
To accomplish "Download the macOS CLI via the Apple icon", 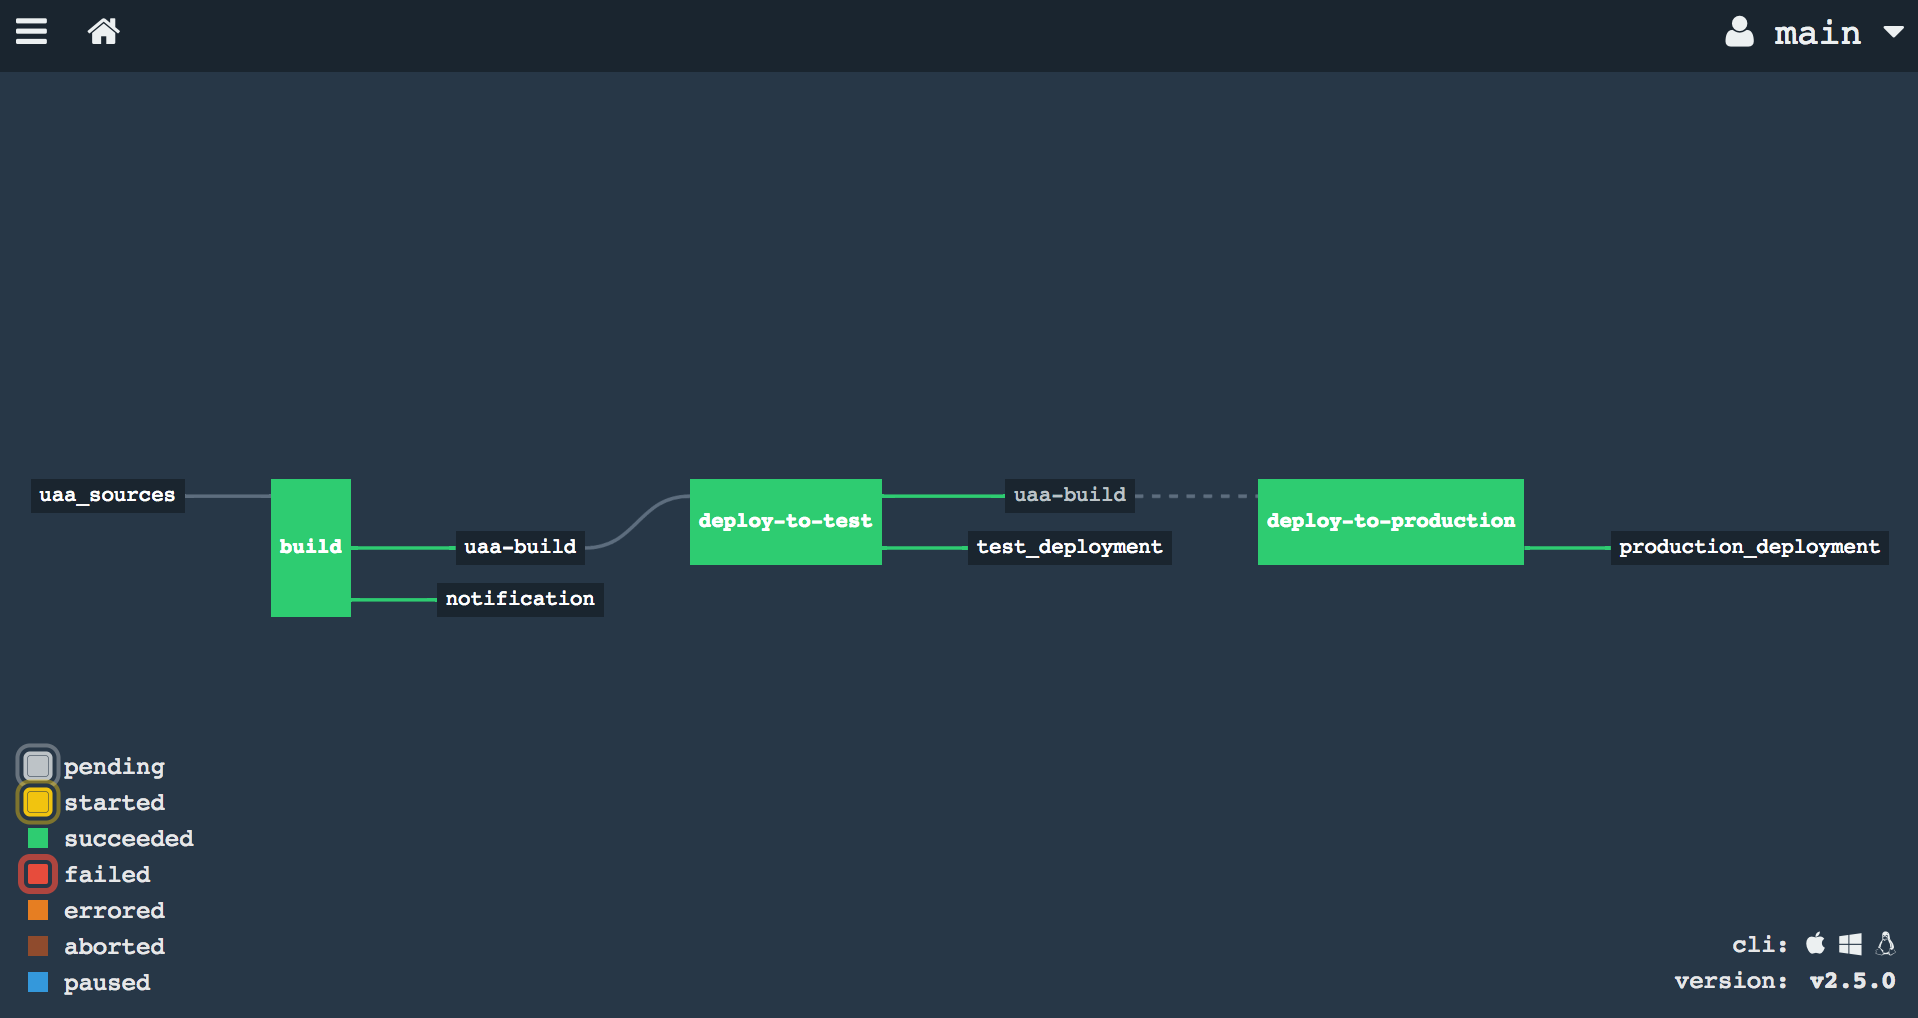I will click(x=1816, y=943).
